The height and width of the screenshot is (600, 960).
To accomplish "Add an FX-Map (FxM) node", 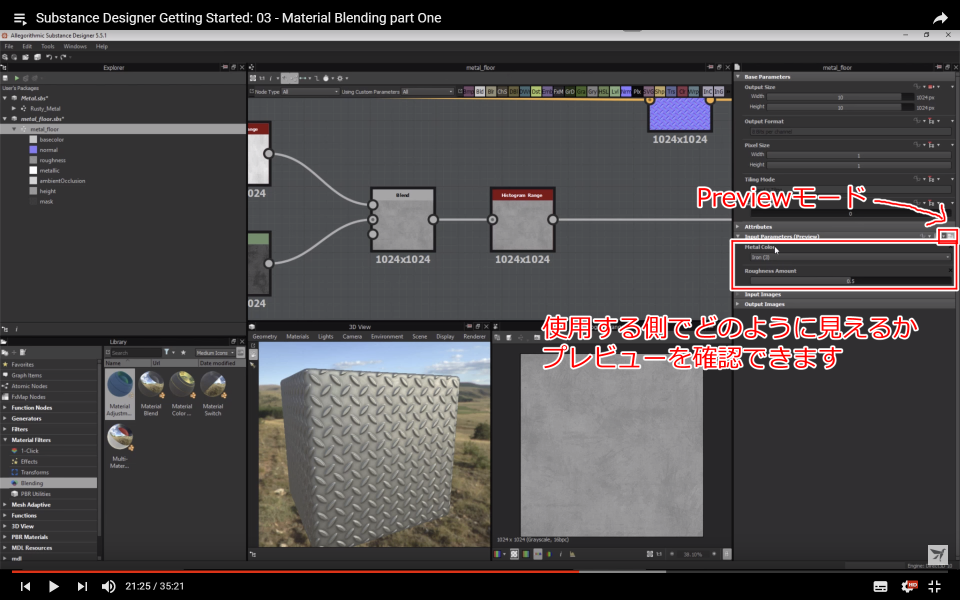I will pyautogui.click(x=558, y=92).
